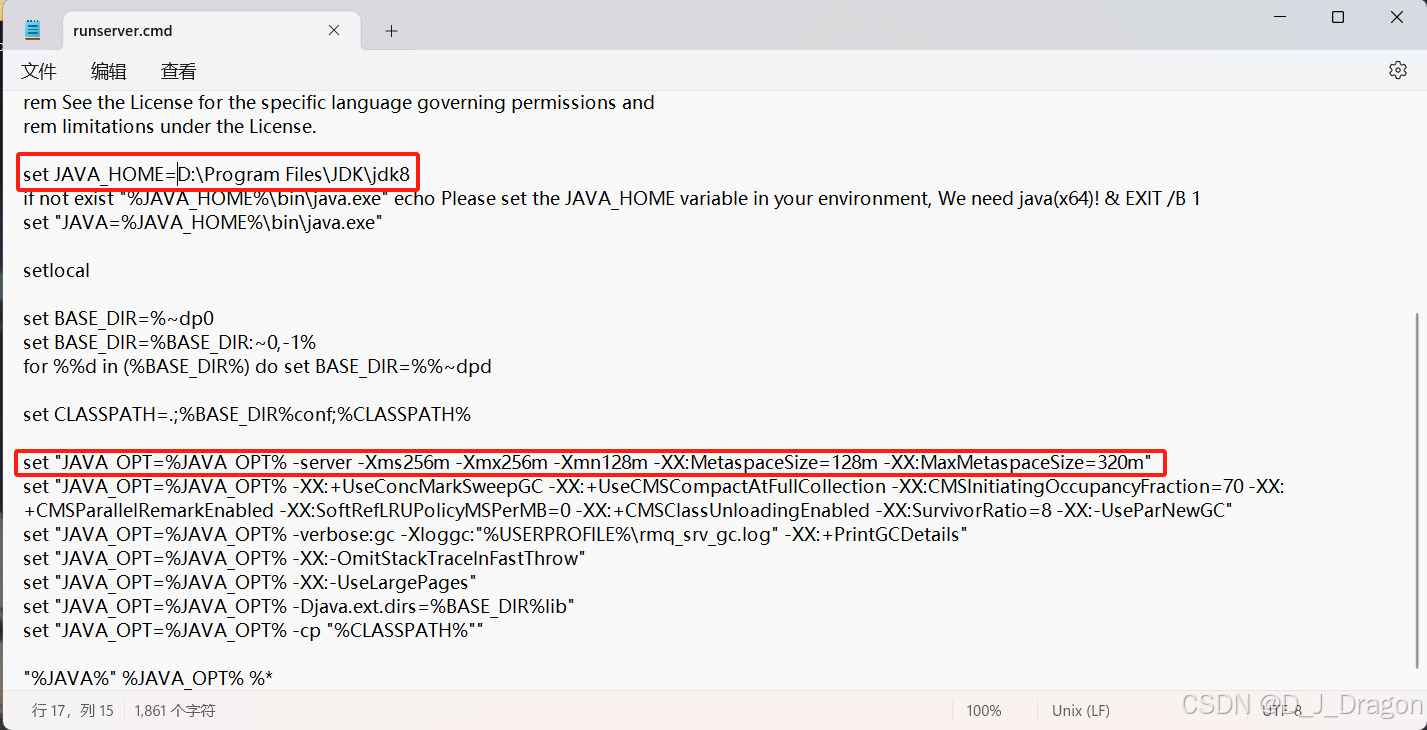This screenshot has height=730, width=1427.
Task: Click the "set CLASSPATH=" line
Action: [247, 415]
